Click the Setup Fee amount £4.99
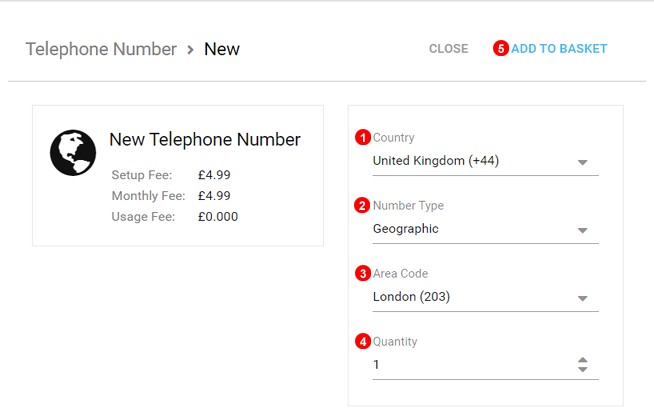 click(214, 175)
